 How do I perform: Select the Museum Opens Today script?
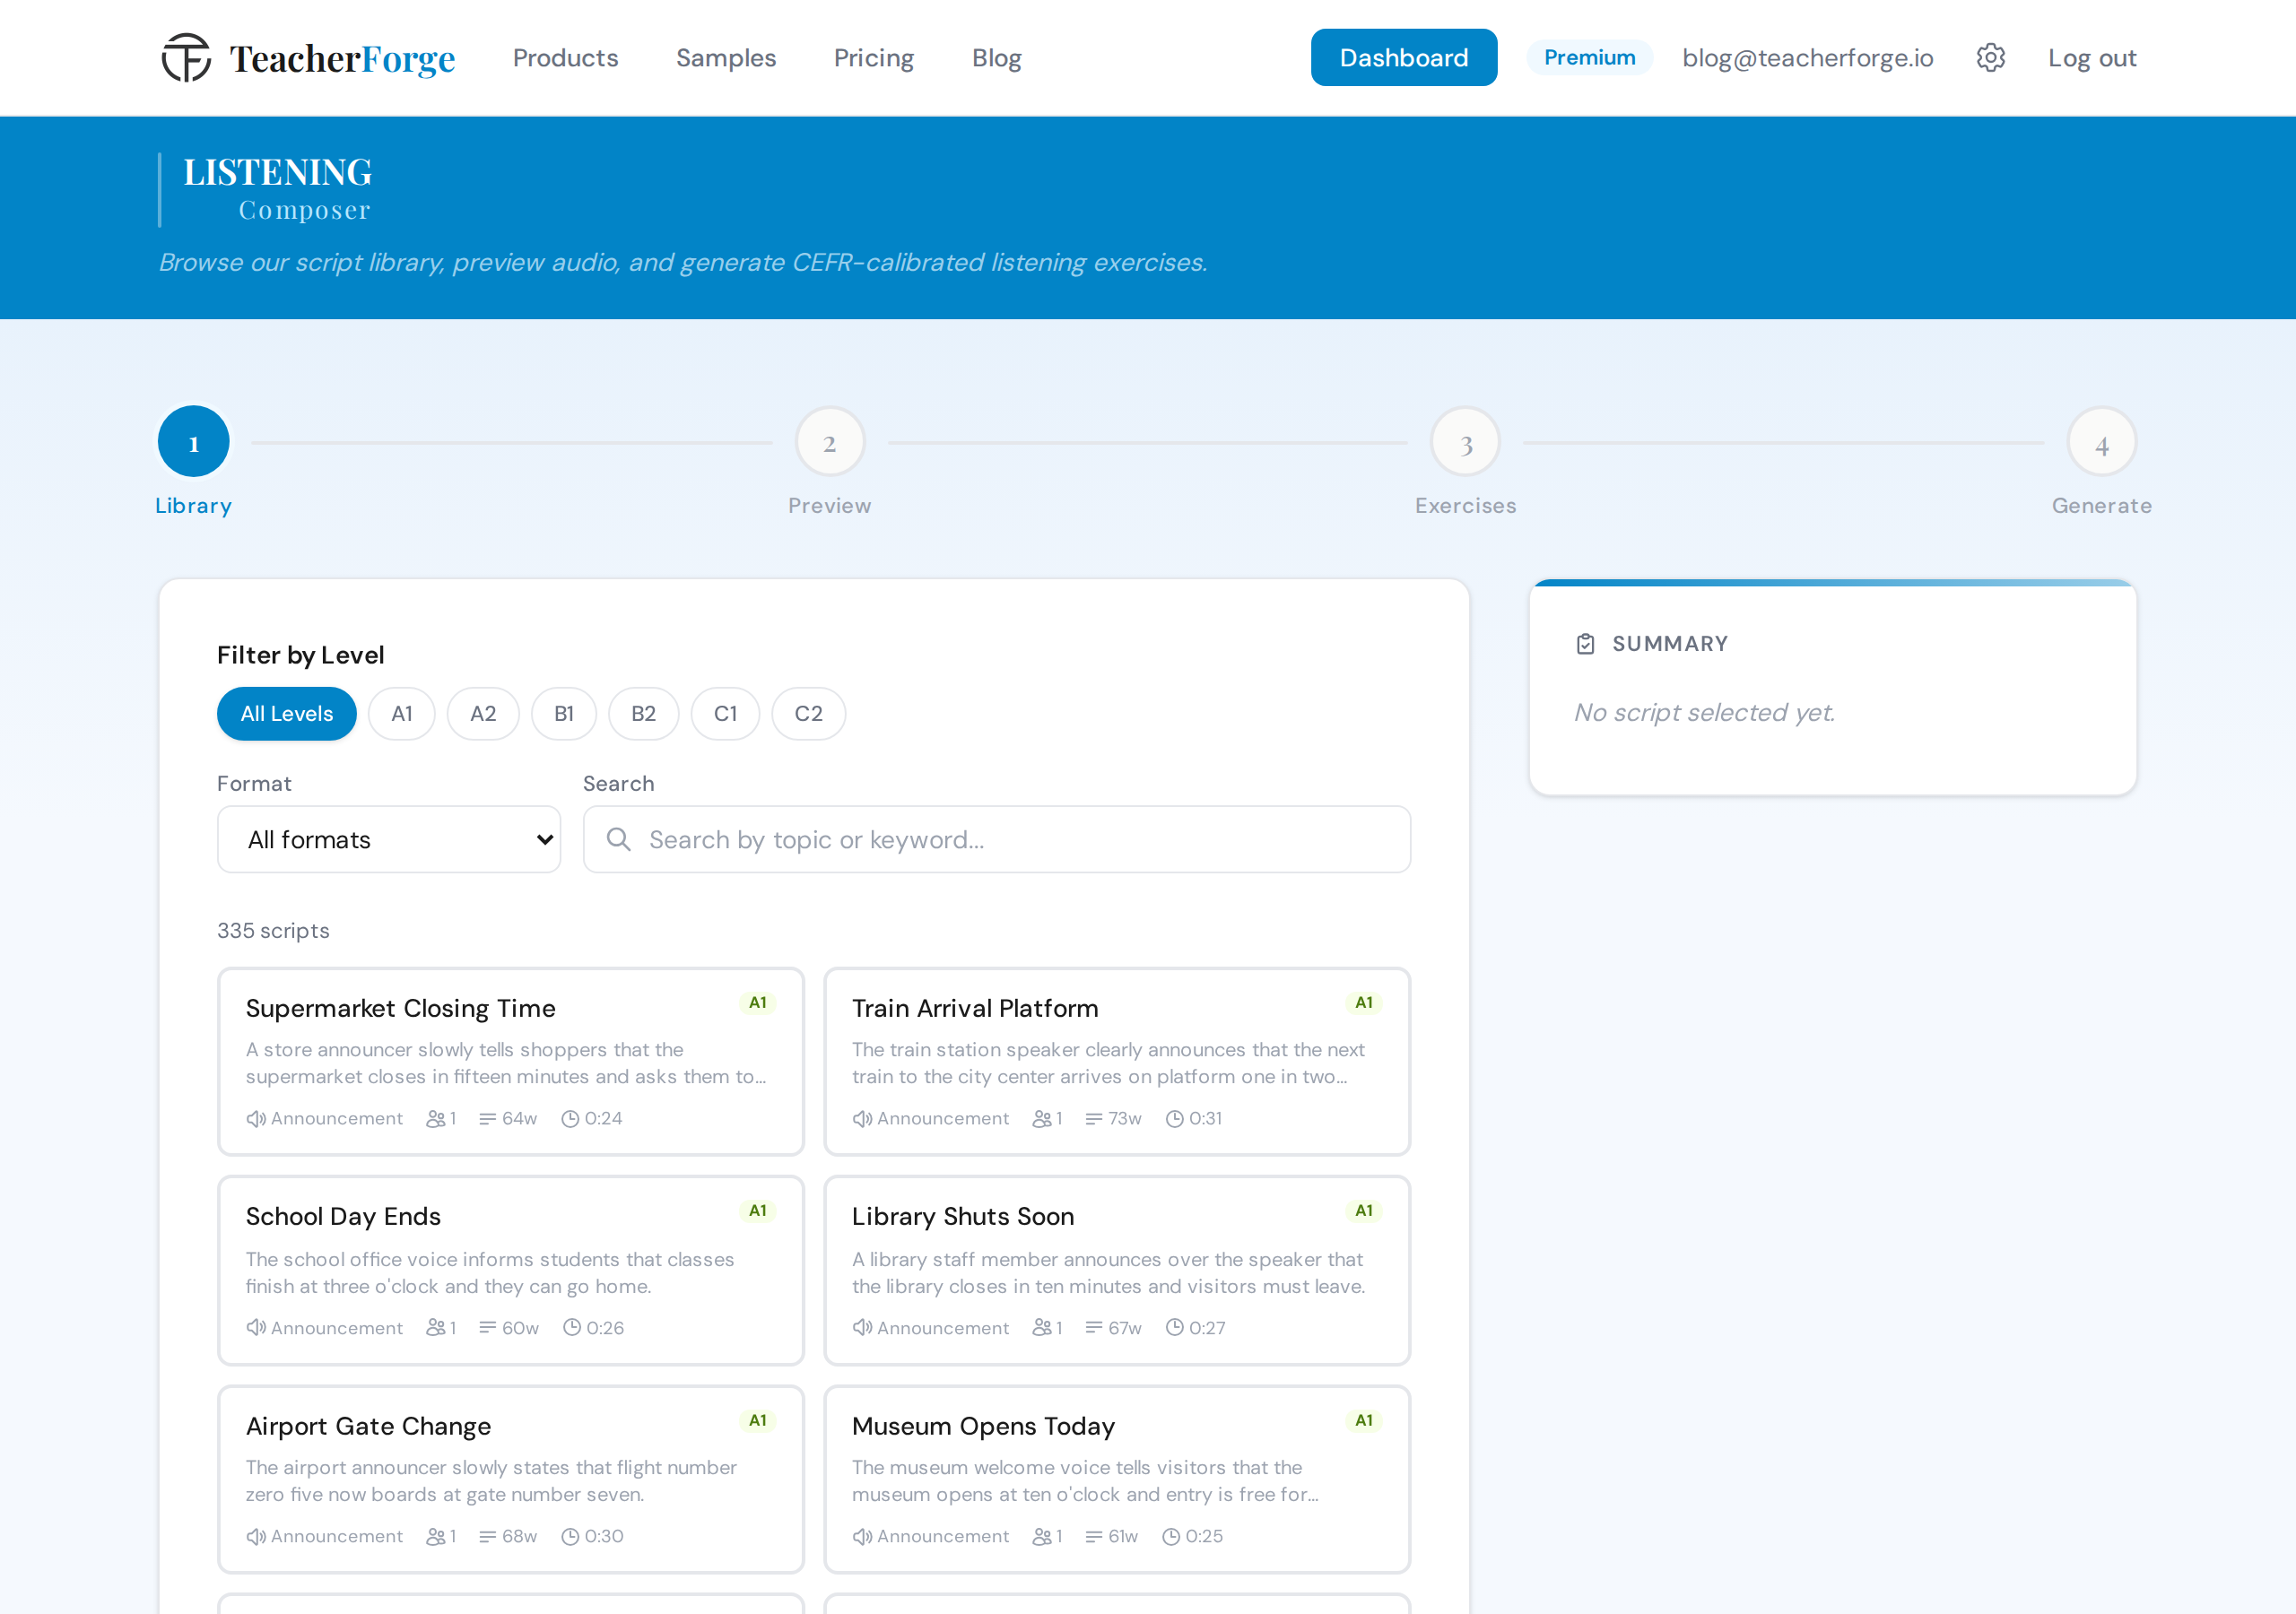(x=1117, y=1479)
